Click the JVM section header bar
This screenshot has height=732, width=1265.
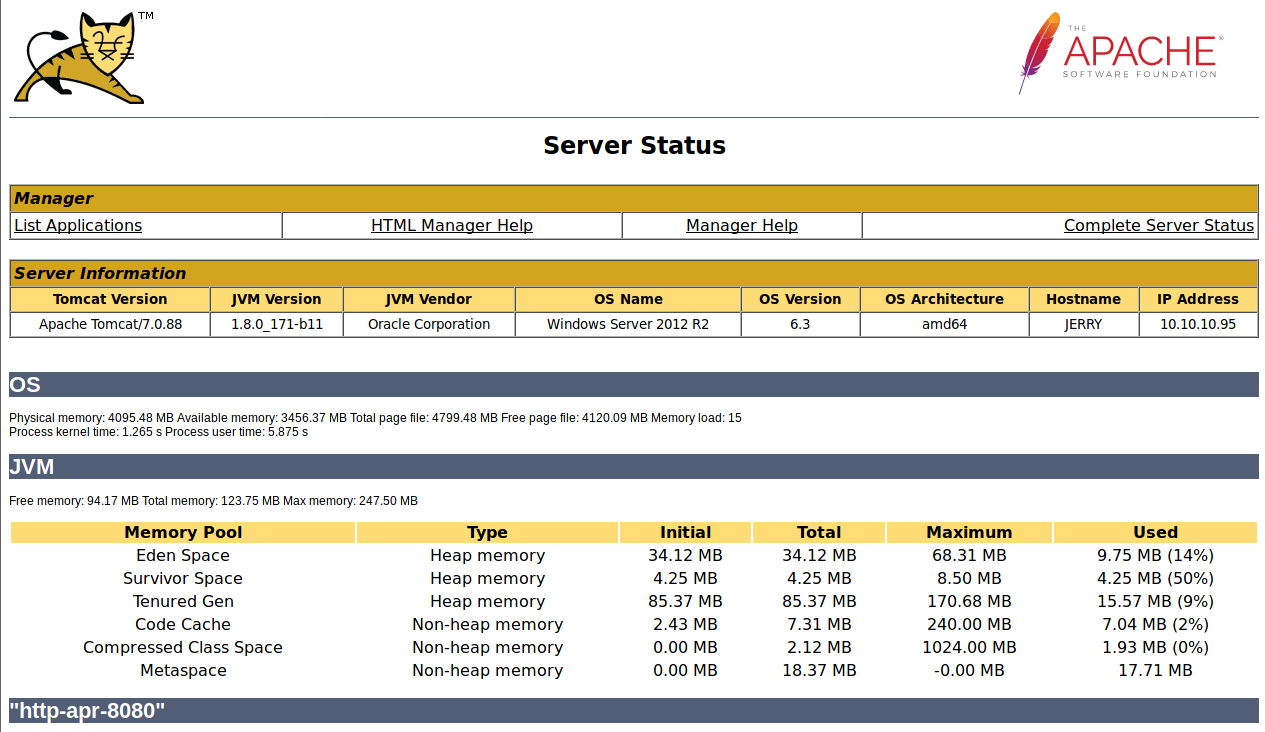click(x=634, y=467)
